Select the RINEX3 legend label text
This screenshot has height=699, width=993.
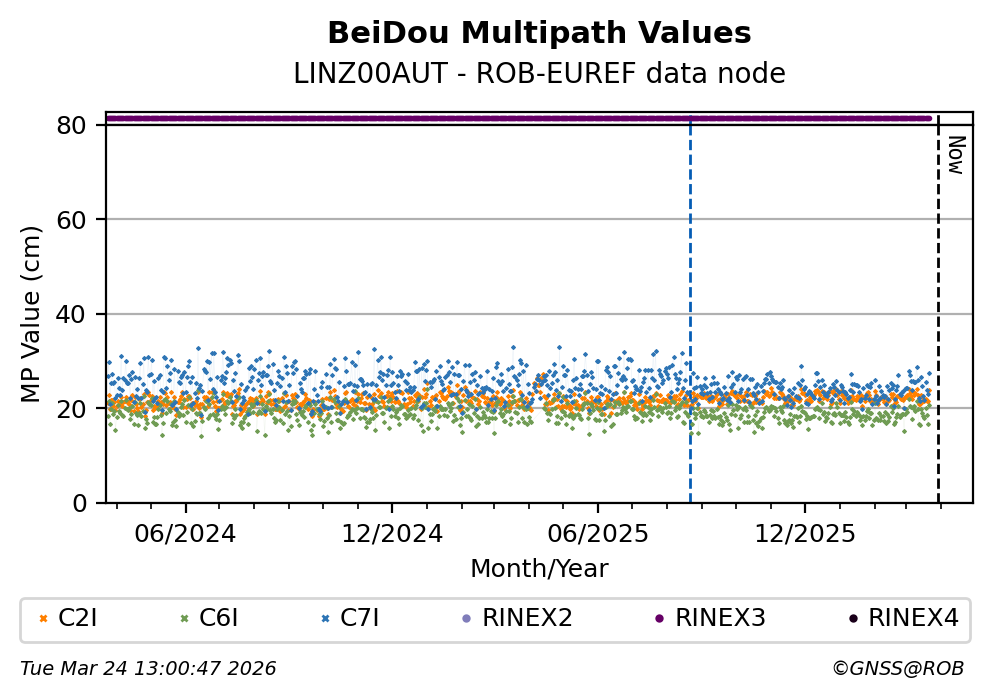(x=720, y=619)
